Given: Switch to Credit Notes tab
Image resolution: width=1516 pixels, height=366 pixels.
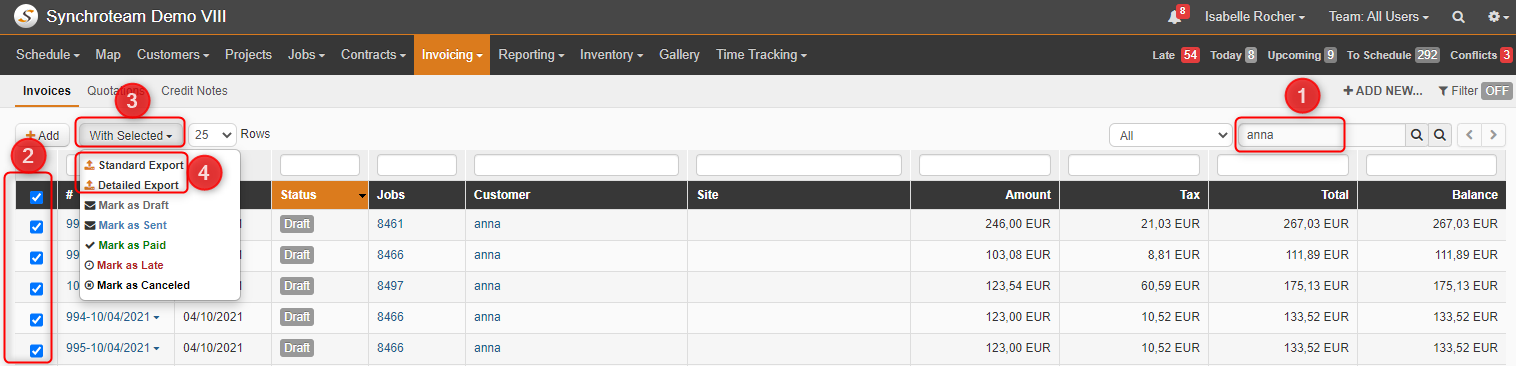Looking at the screenshot, I should 194,91.
